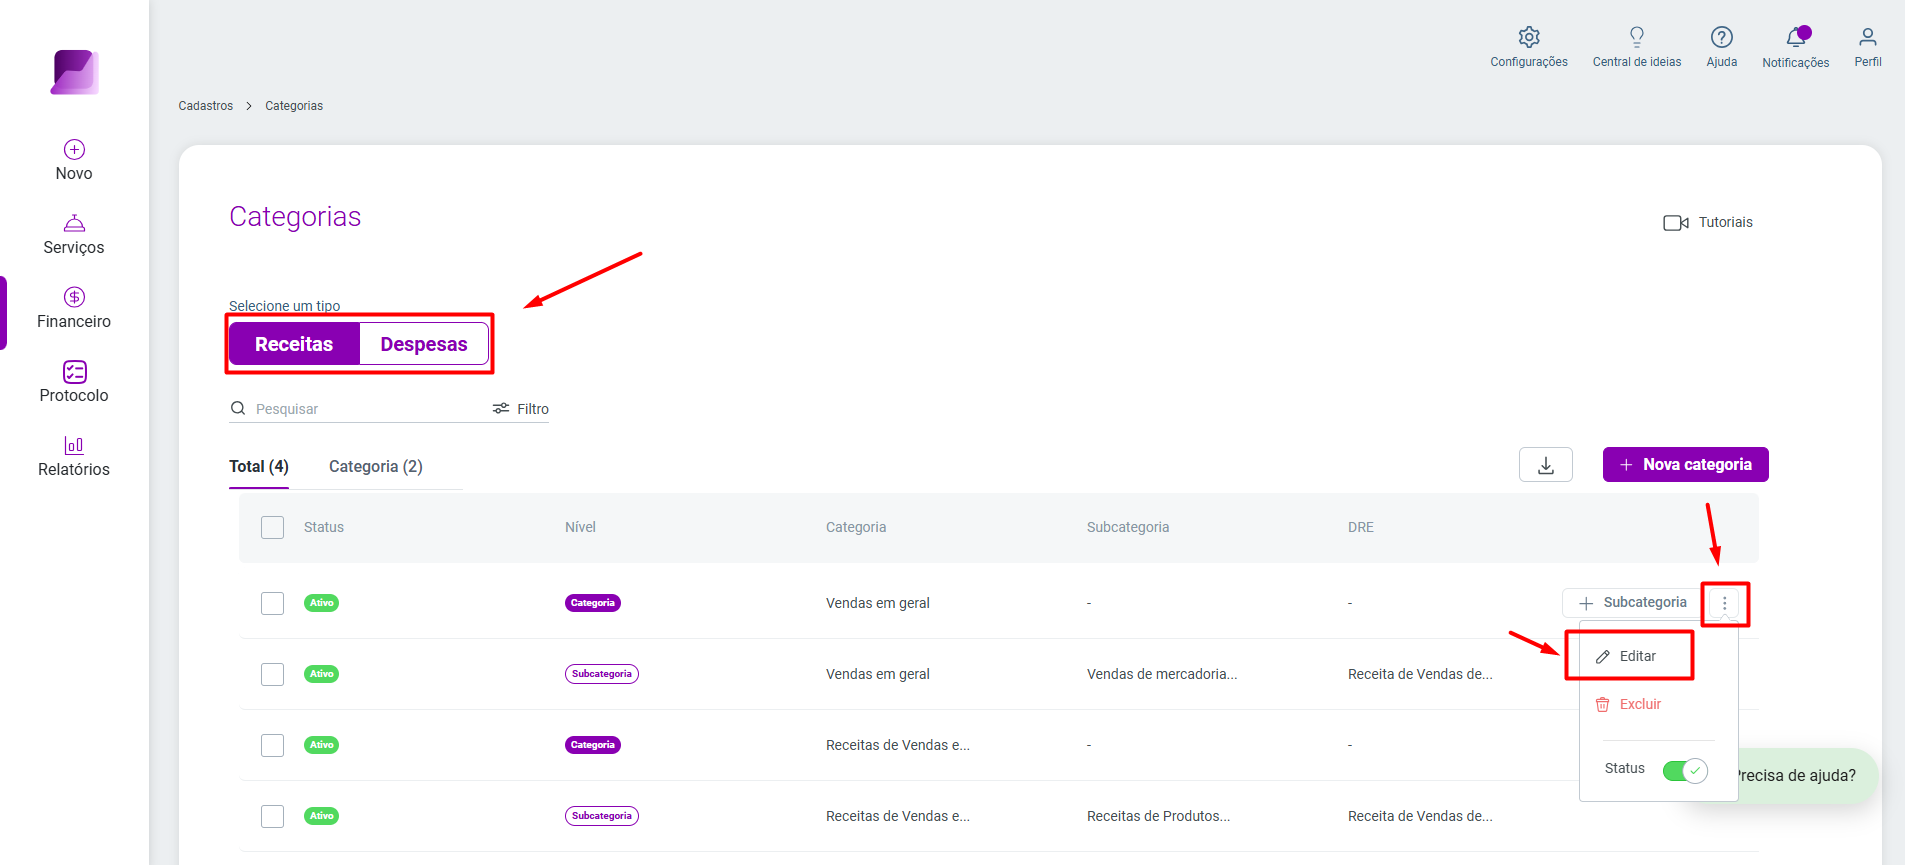The image size is (1905, 865).
Task: Switch to the Total (4) tab
Action: click(259, 467)
